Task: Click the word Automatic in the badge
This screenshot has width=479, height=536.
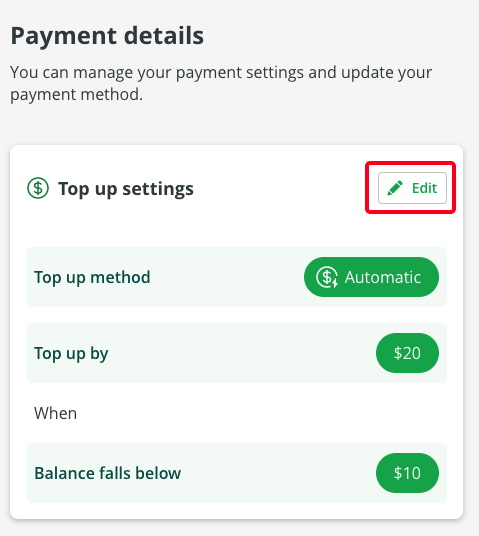Action: click(x=383, y=277)
